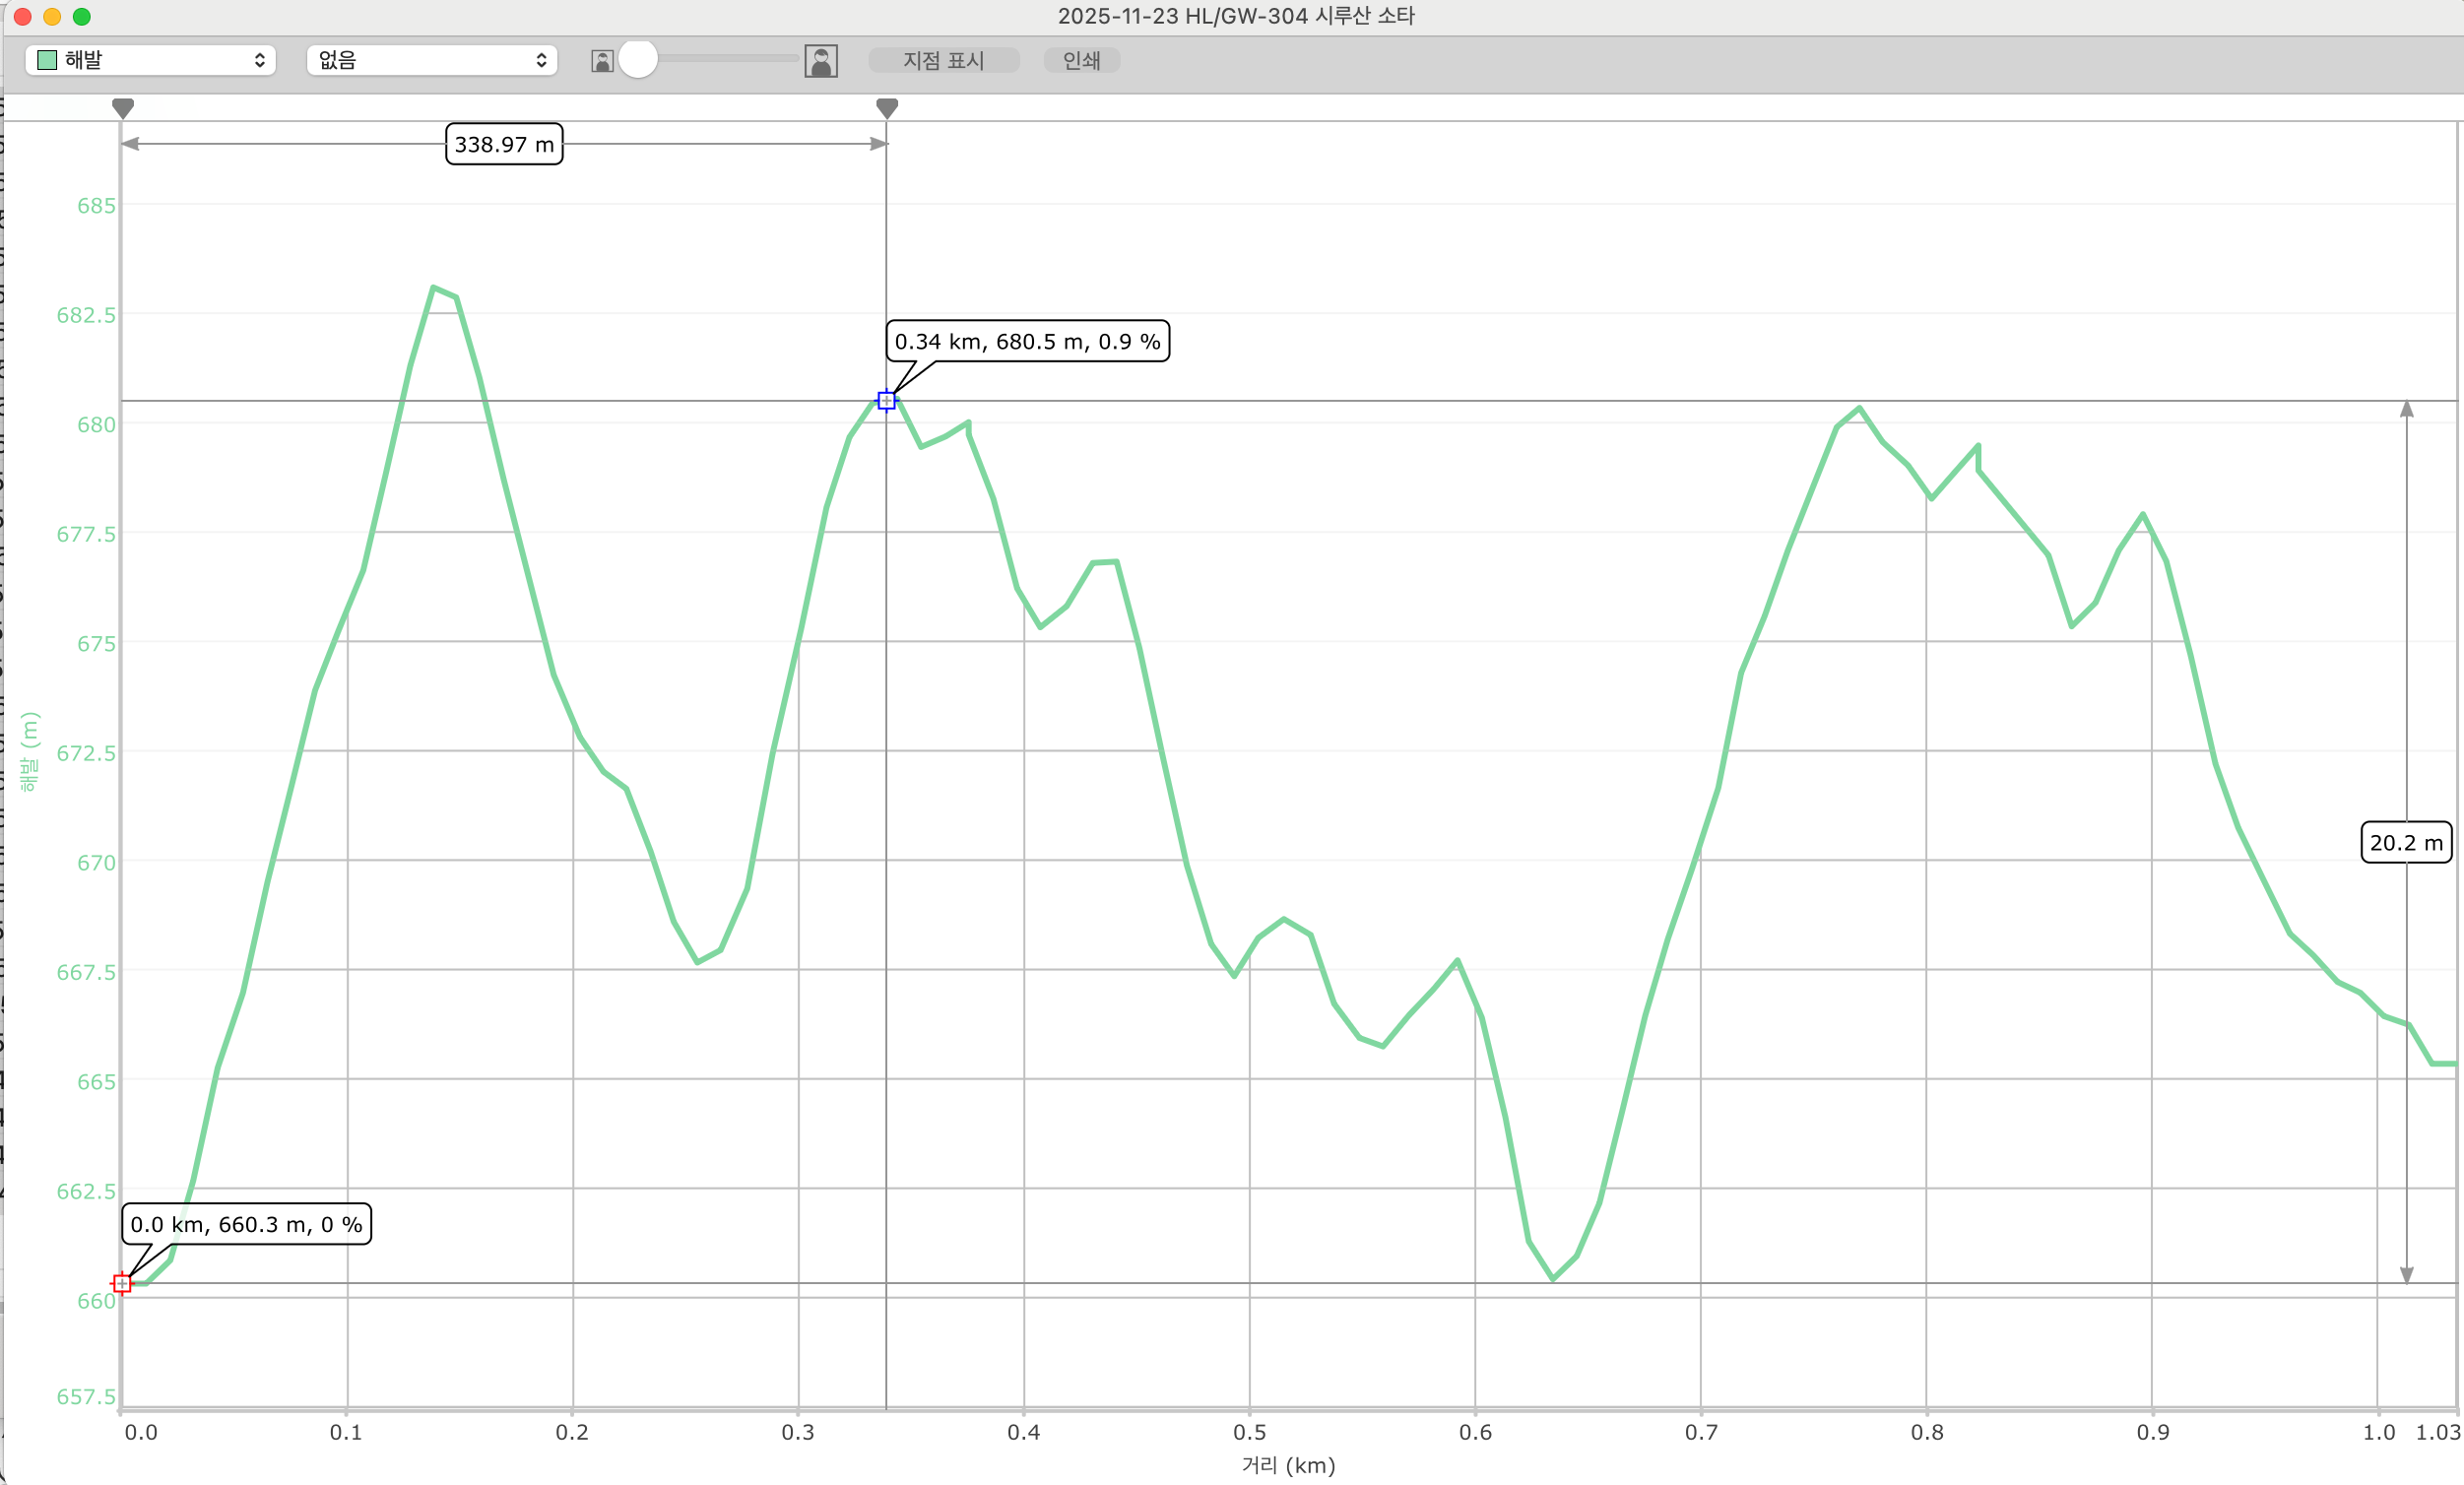
Task: Click the zoom slider knob
Action: (x=638, y=60)
